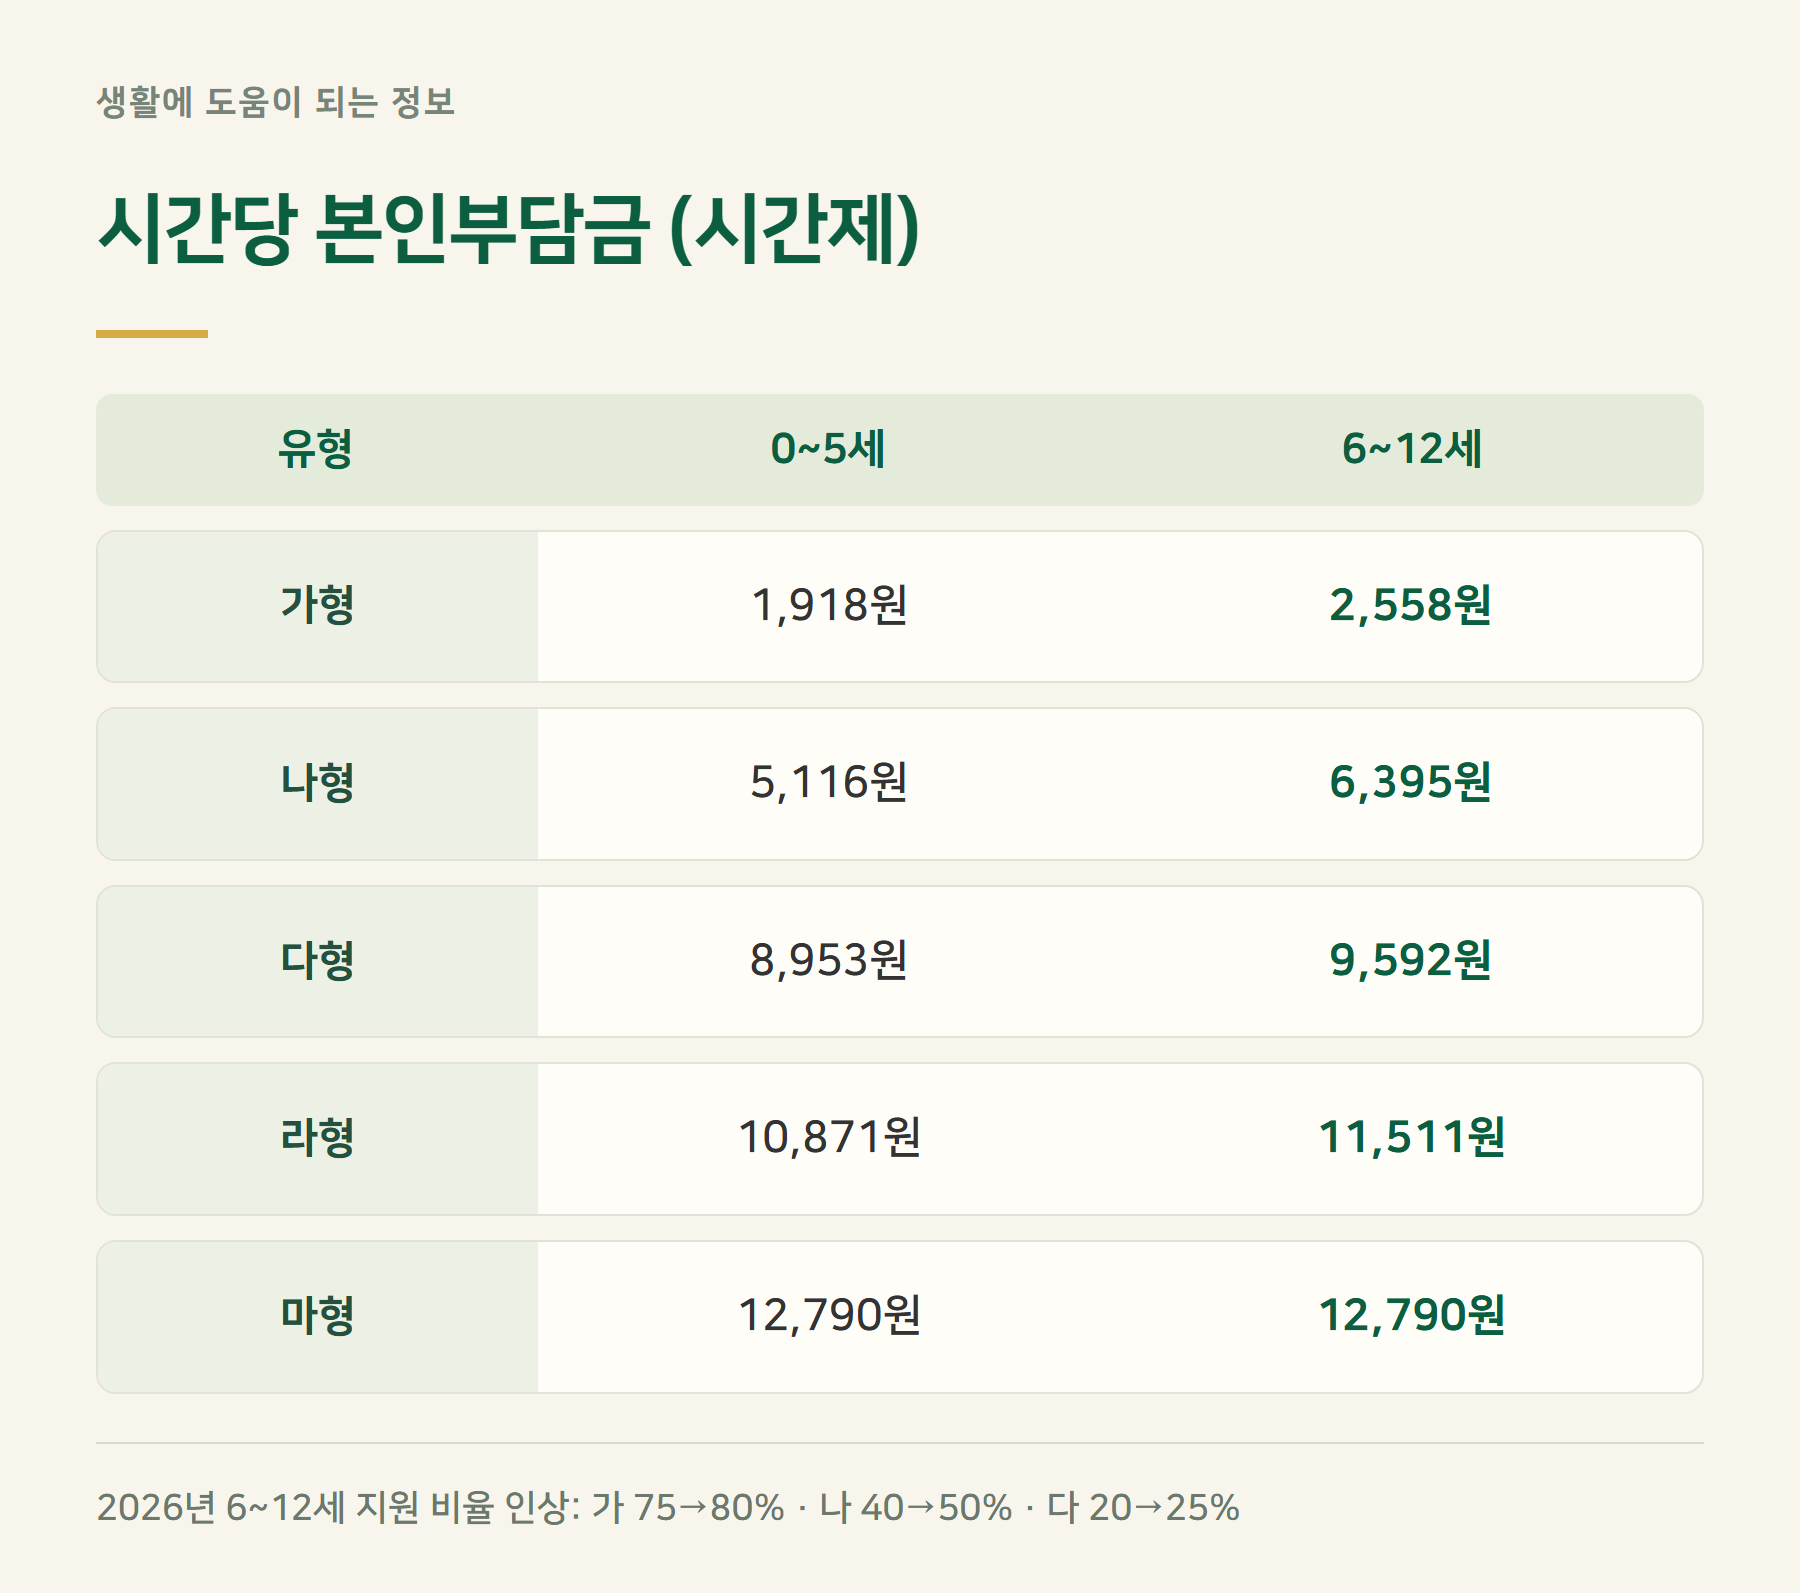Viewport: 1800px width, 1593px height.
Task: Select the 6,395원 cell
Action: (x=1411, y=783)
